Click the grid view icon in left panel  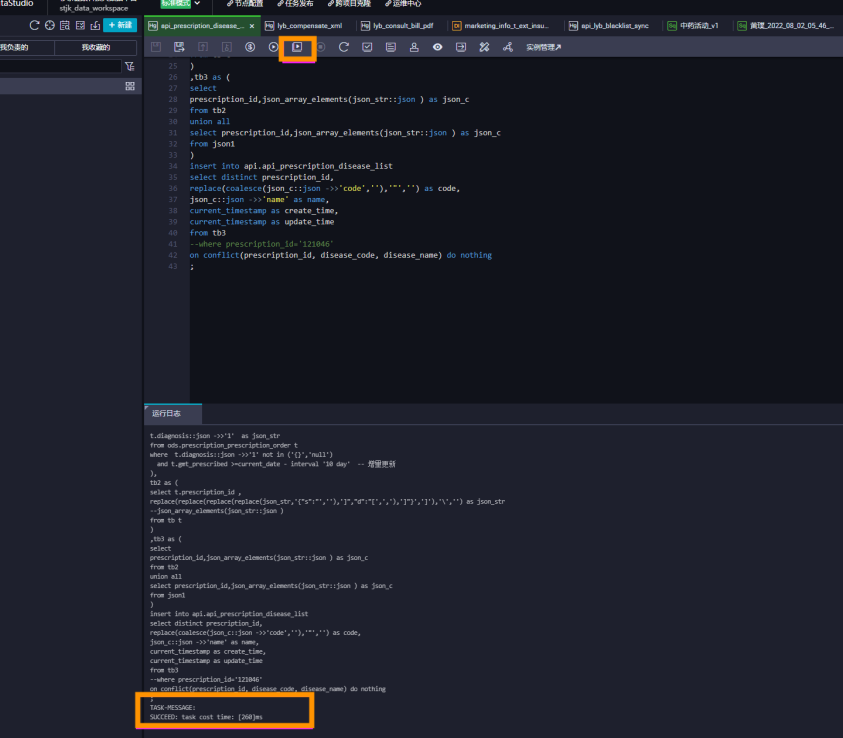point(130,86)
